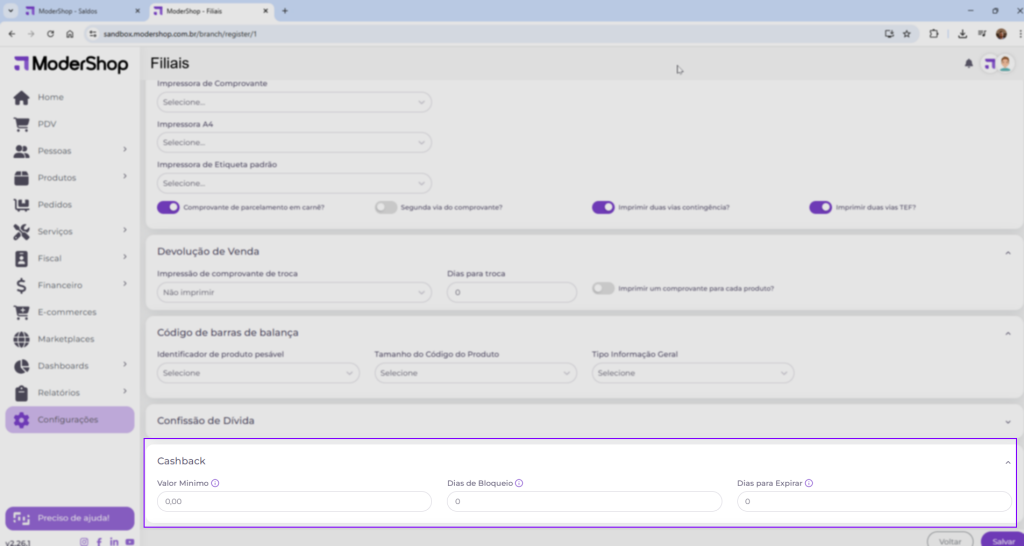Open Impressão de comprovante de troca dropdown
The image size is (1024, 546).
pos(294,293)
